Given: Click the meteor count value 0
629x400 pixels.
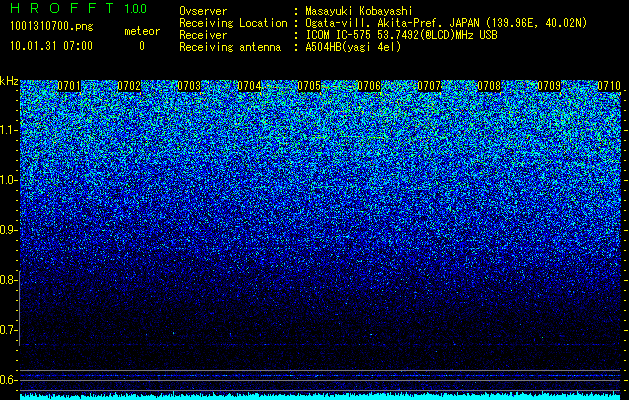Looking at the screenshot, I should (x=142, y=46).
